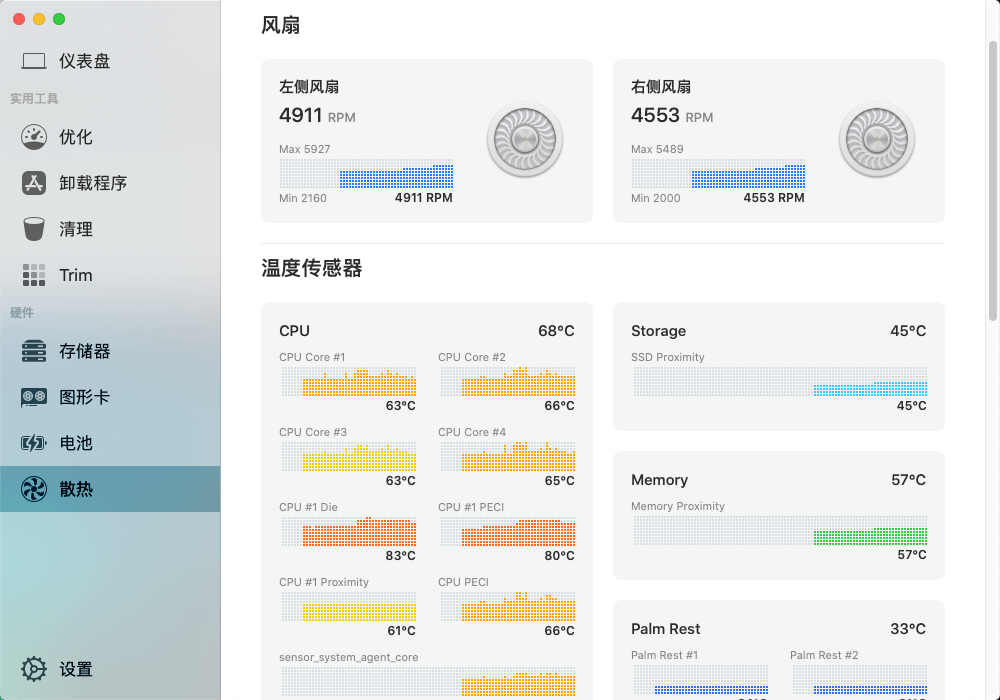Click the 清理 trash bin icon
1000x700 pixels.
(x=34, y=229)
